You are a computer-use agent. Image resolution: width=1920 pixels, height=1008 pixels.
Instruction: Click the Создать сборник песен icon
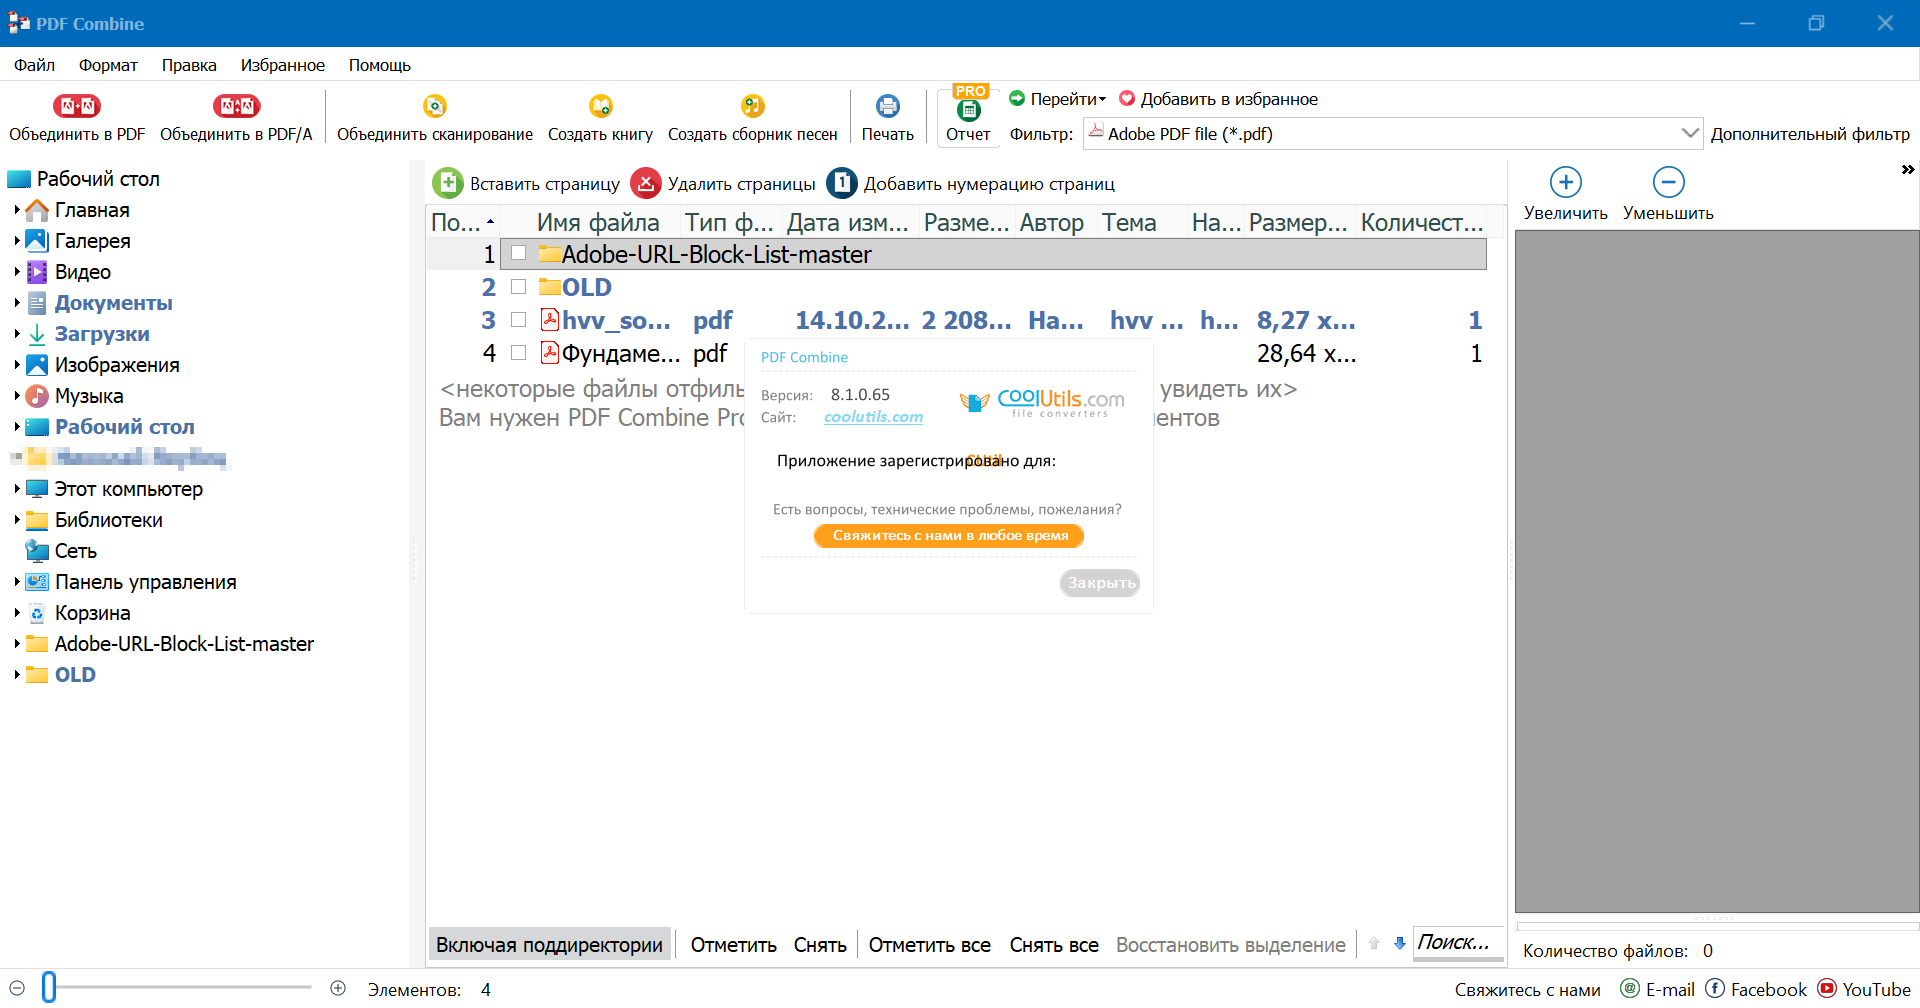point(752,105)
